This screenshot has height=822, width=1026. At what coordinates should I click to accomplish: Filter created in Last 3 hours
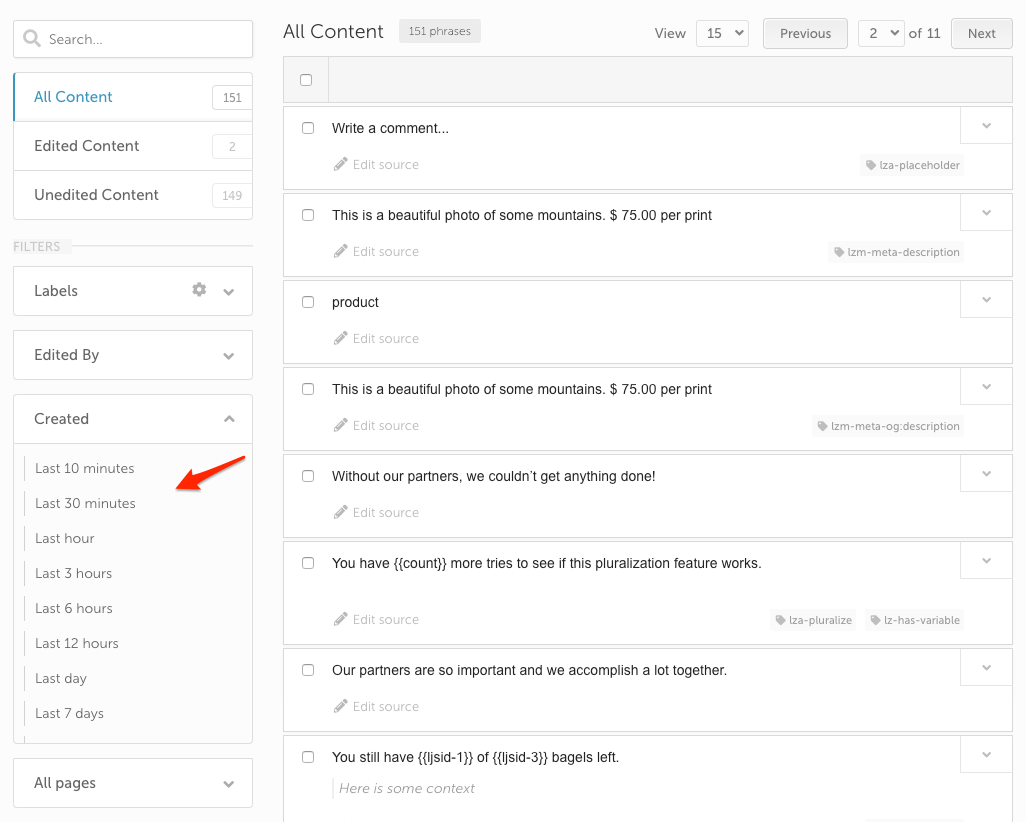pyautogui.click(x=73, y=573)
